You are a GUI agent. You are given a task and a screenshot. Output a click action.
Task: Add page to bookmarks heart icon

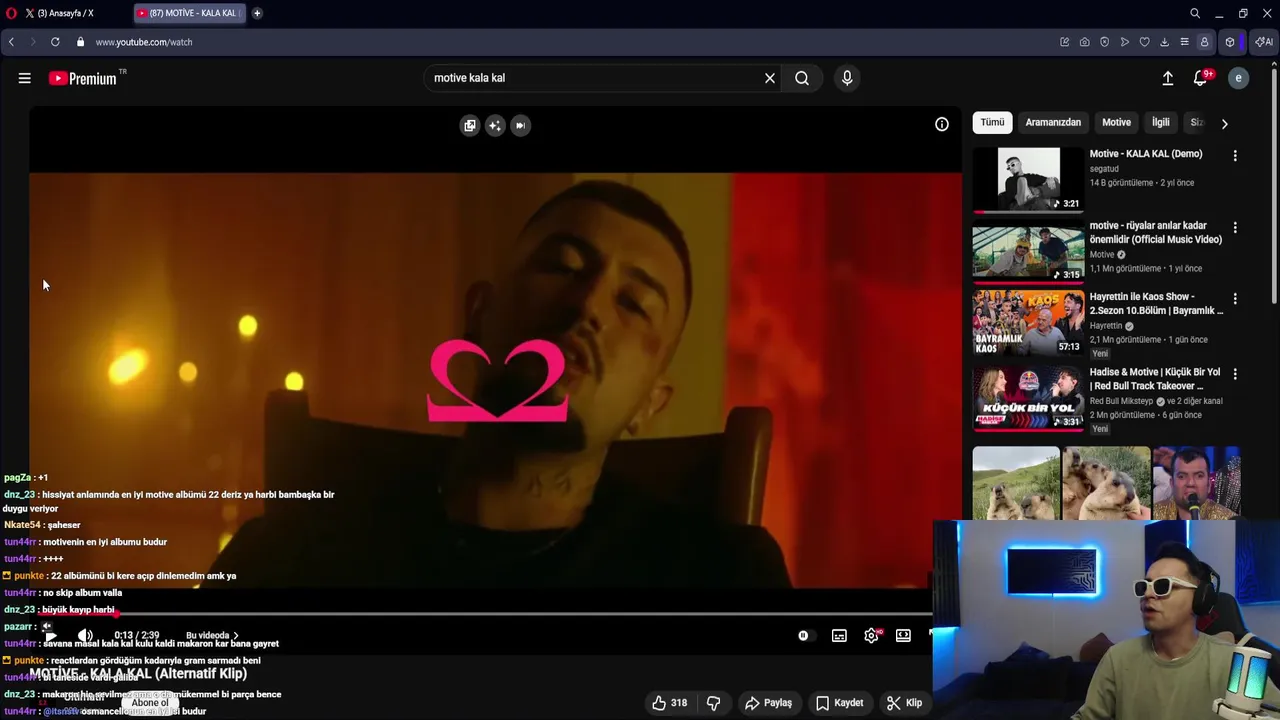(1145, 42)
